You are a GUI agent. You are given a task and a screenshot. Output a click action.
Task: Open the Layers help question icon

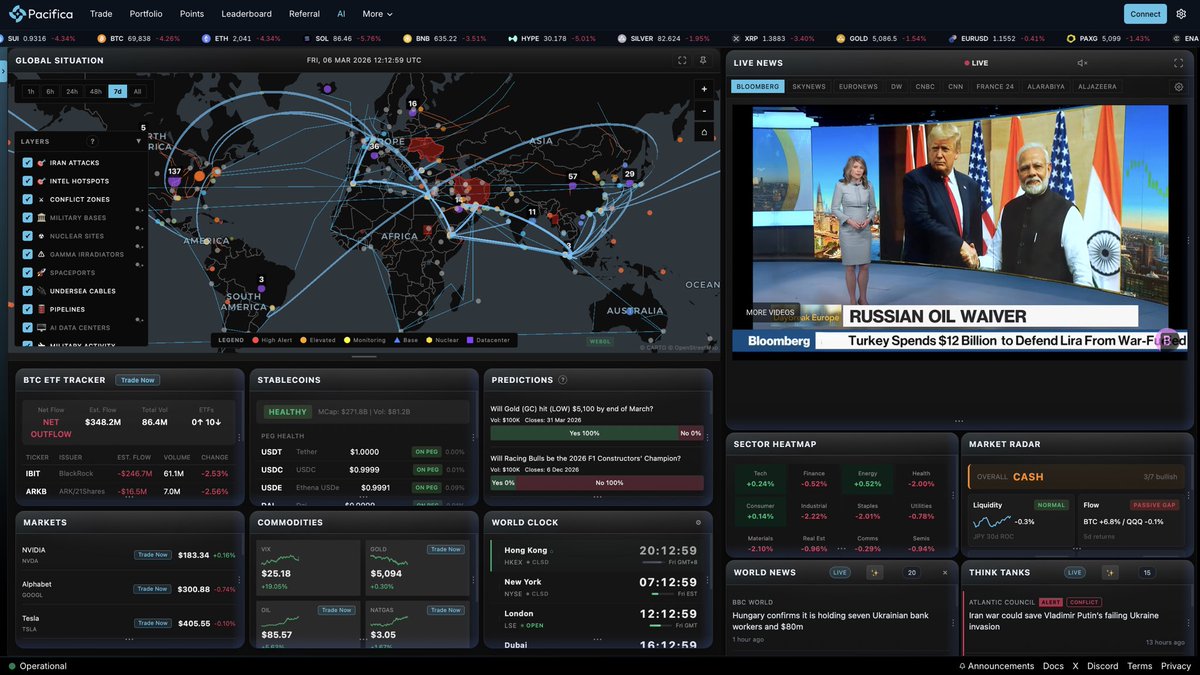[x=92, y=142]
